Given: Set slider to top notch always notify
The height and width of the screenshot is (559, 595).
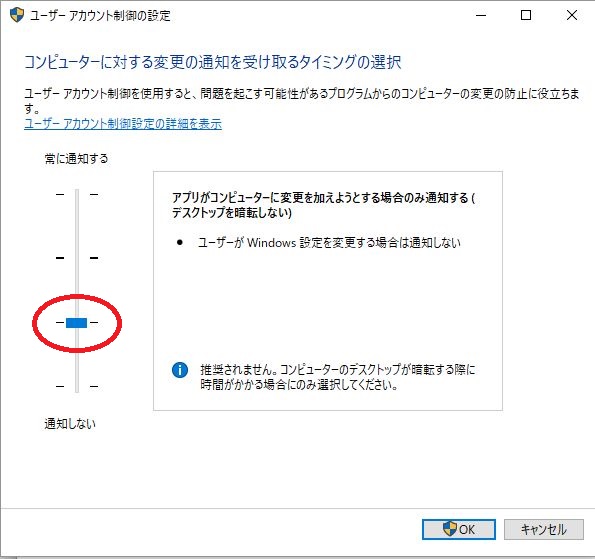Looking at the screenshot, I should tap(77, 194).
